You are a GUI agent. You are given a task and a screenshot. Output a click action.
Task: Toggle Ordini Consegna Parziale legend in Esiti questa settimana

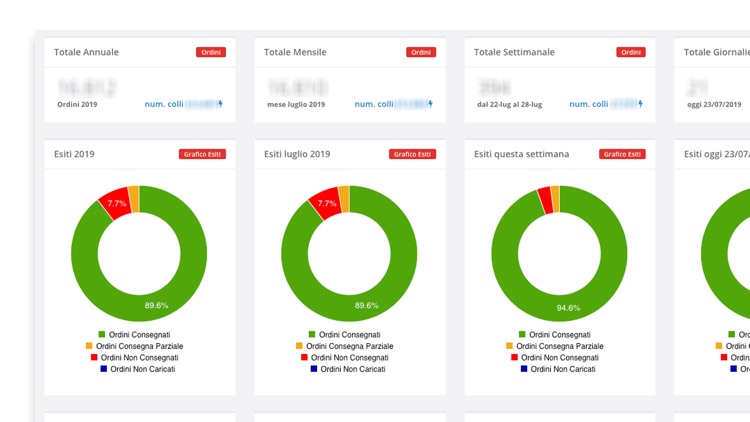(555, 346)
